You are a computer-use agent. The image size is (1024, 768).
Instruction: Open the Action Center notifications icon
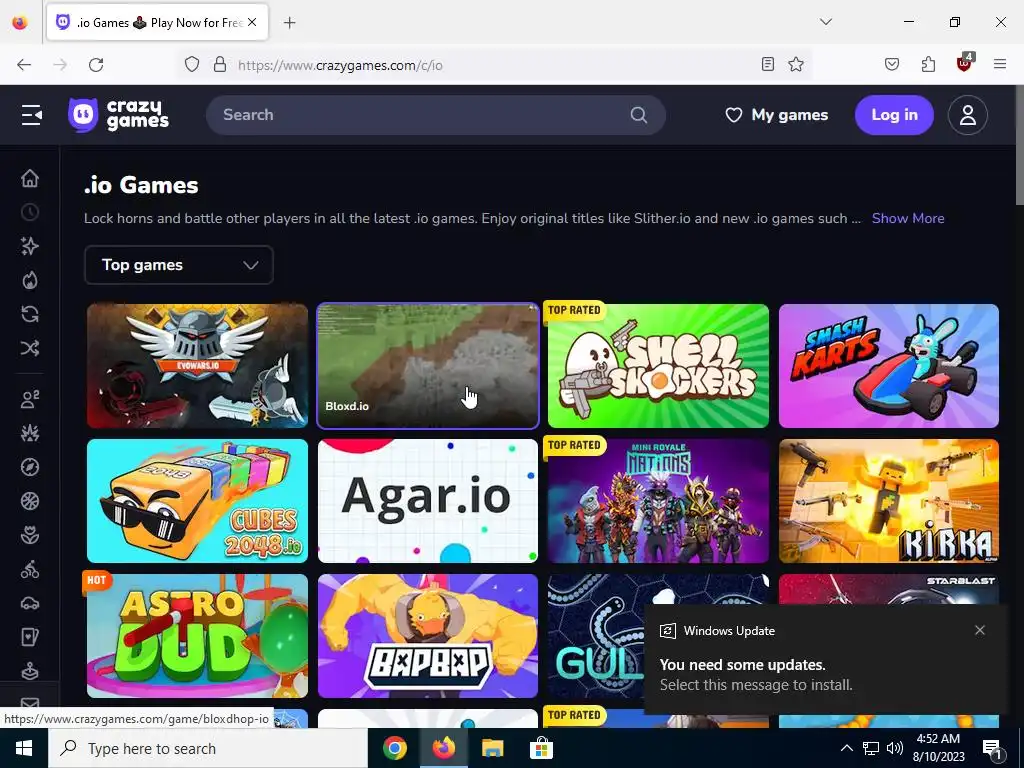click(x=993, y=748)
